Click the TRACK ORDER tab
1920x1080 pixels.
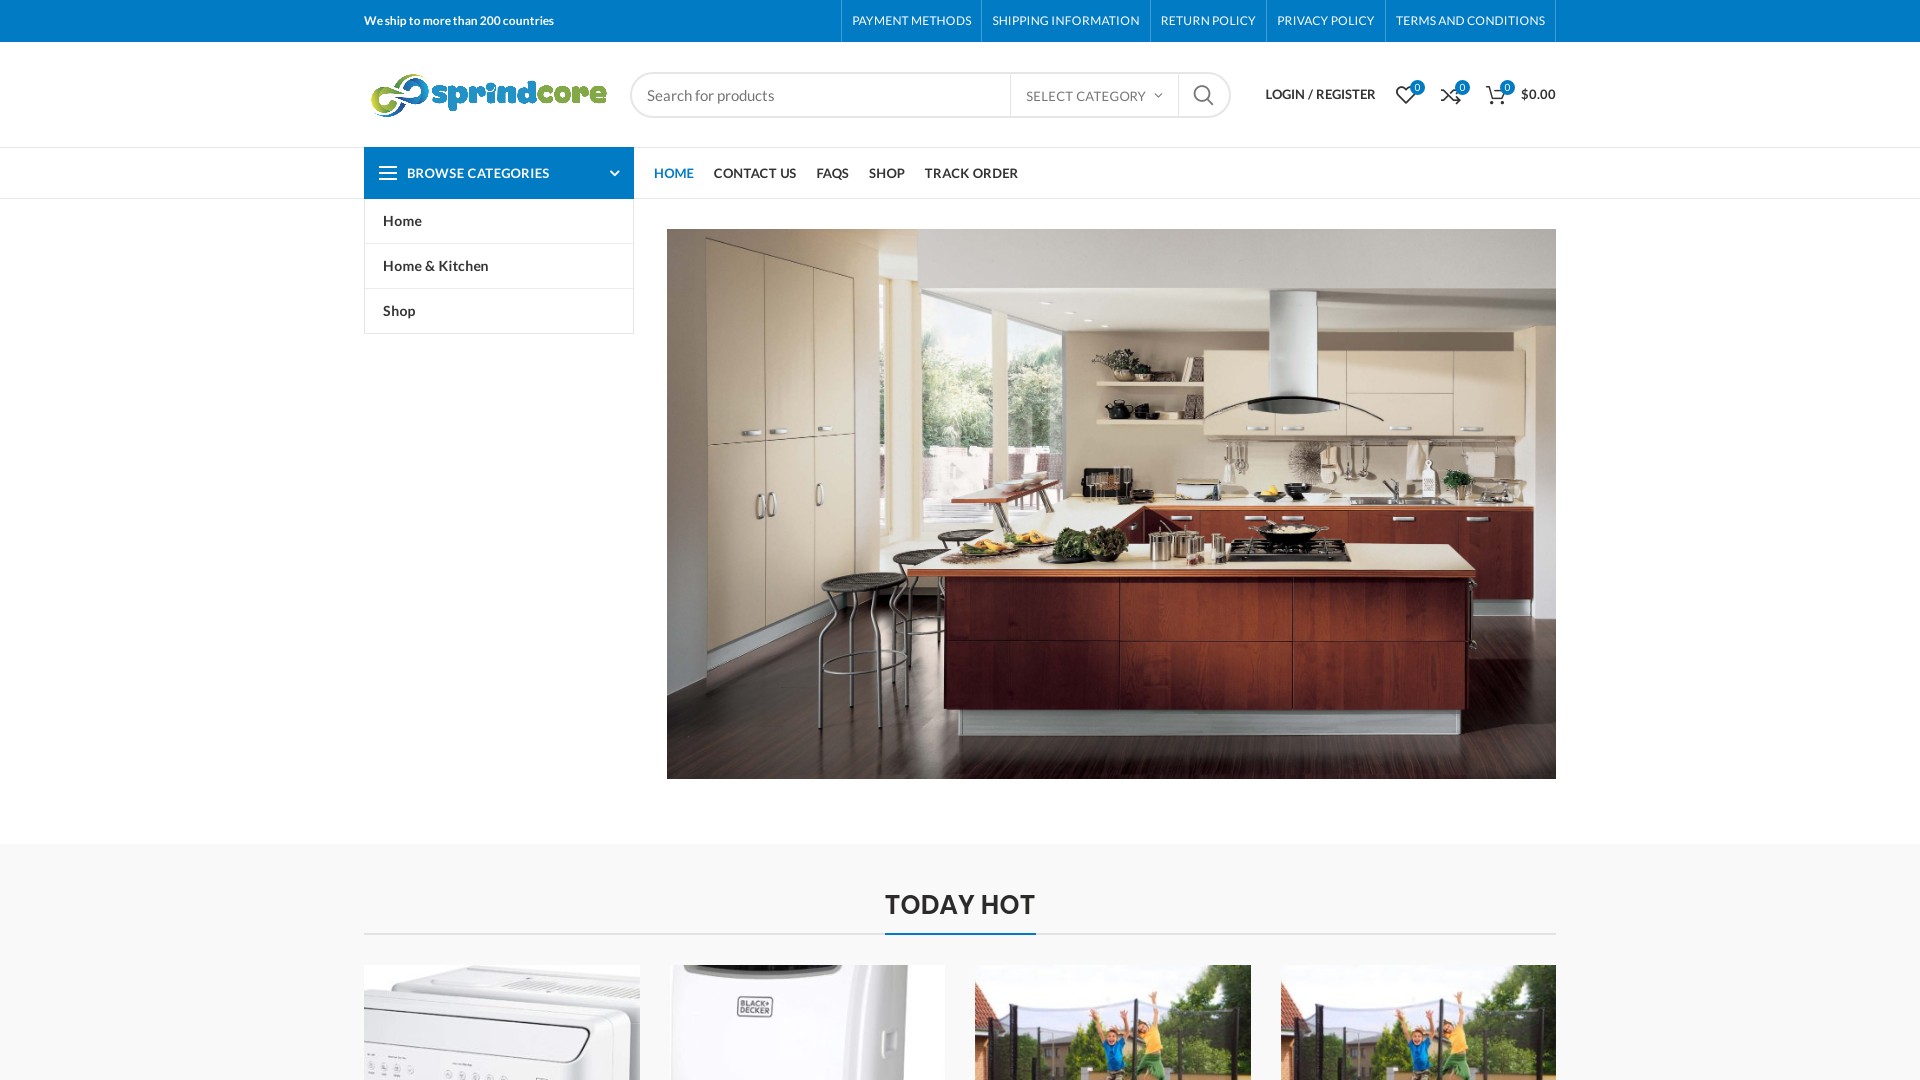tap(971, 173)
